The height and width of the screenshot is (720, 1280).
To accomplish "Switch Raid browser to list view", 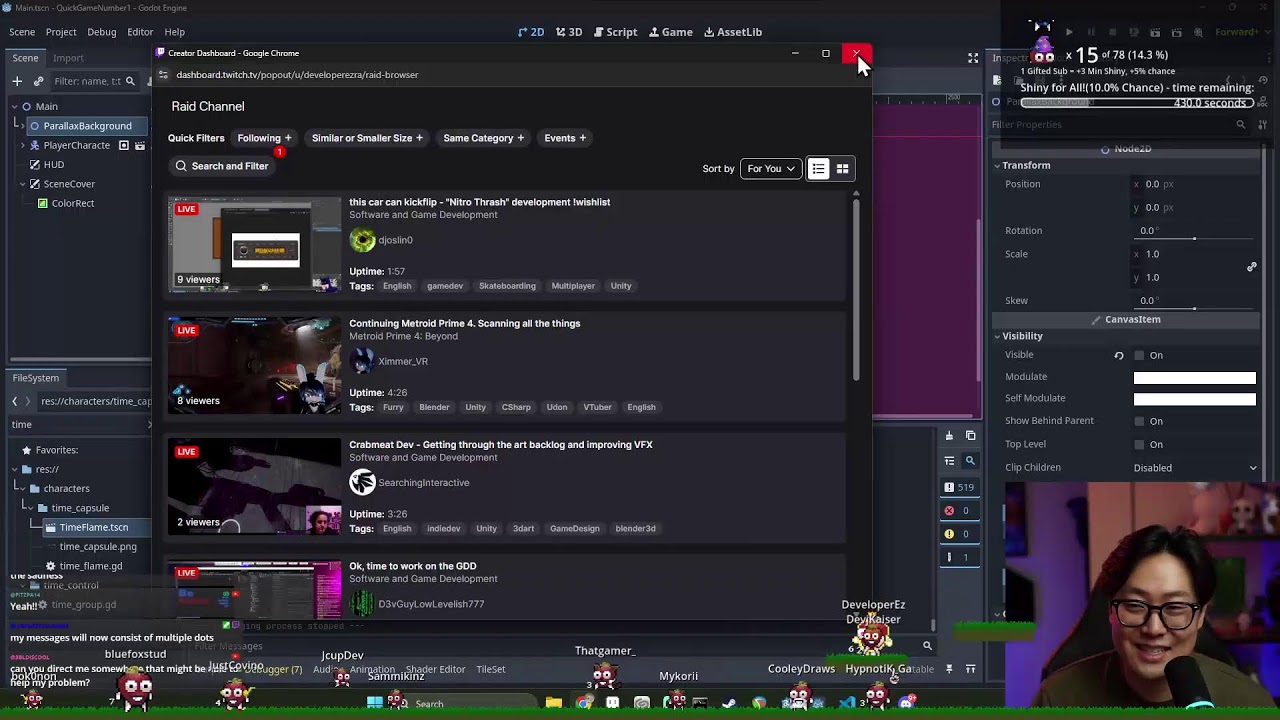I will (x=818, y=169).
